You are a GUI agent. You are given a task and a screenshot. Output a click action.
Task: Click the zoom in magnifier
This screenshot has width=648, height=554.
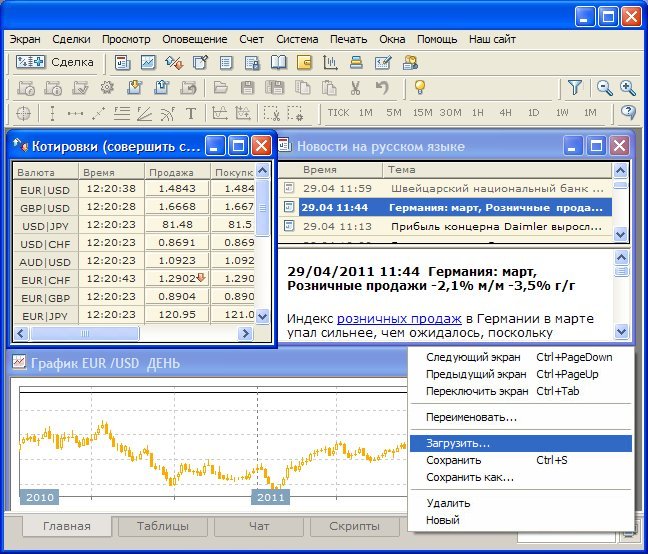coord(628,88)
